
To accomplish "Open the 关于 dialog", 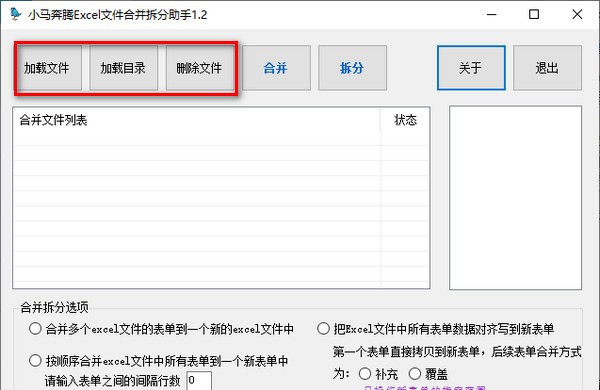I will pyautogui.click(x=471, y=68).
